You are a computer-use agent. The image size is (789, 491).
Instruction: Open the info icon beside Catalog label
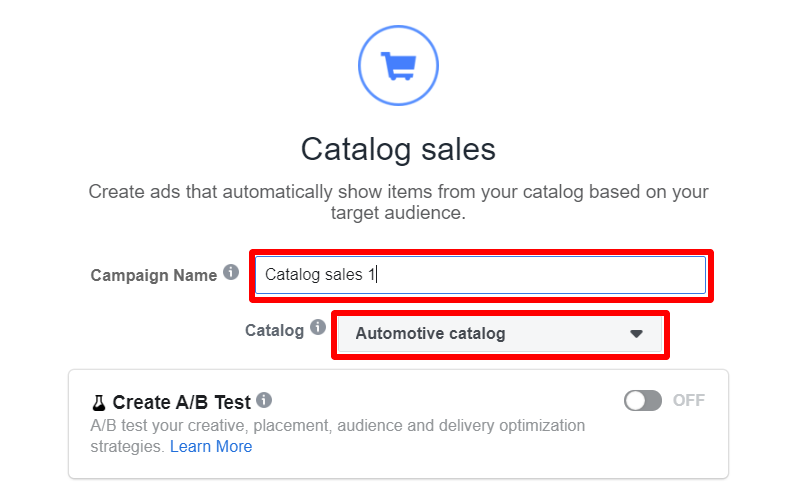point(318,327)
